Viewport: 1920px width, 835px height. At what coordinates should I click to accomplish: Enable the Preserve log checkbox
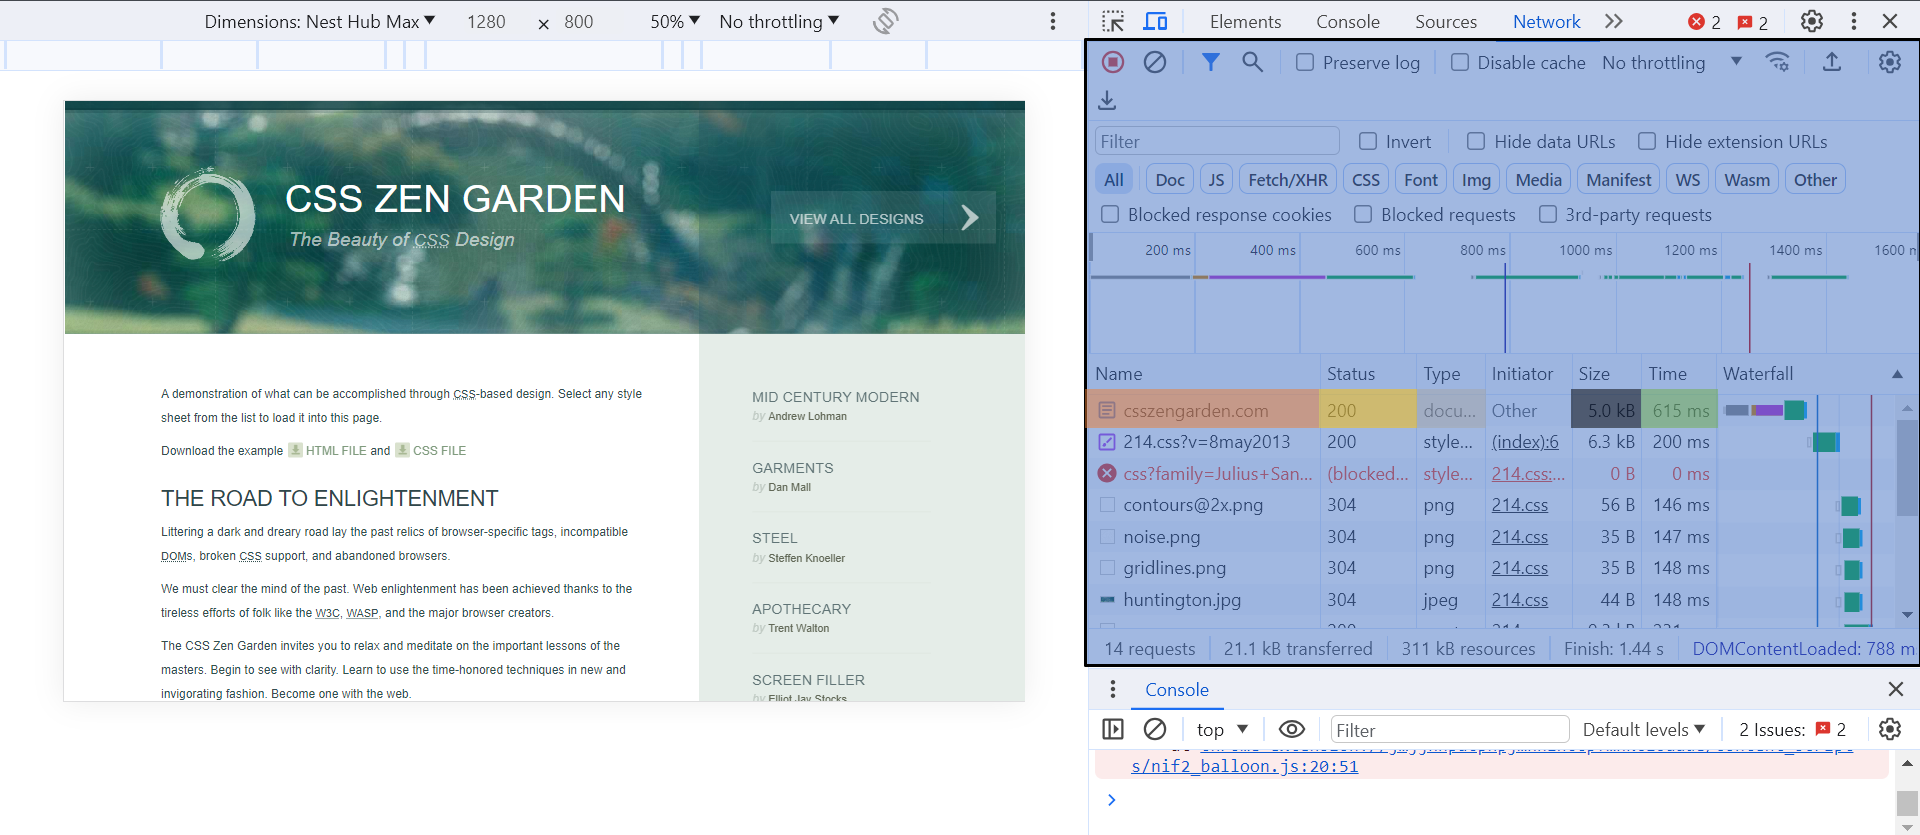(x=1305, y=62)
